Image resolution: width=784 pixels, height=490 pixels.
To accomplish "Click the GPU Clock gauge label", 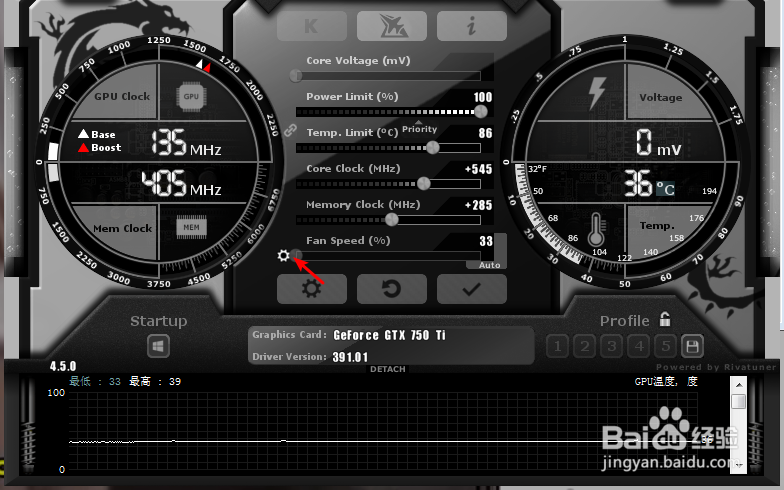I will point(122,96).
